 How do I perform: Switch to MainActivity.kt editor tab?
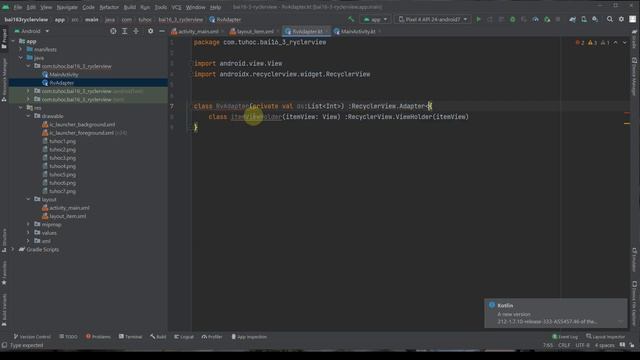357,31
